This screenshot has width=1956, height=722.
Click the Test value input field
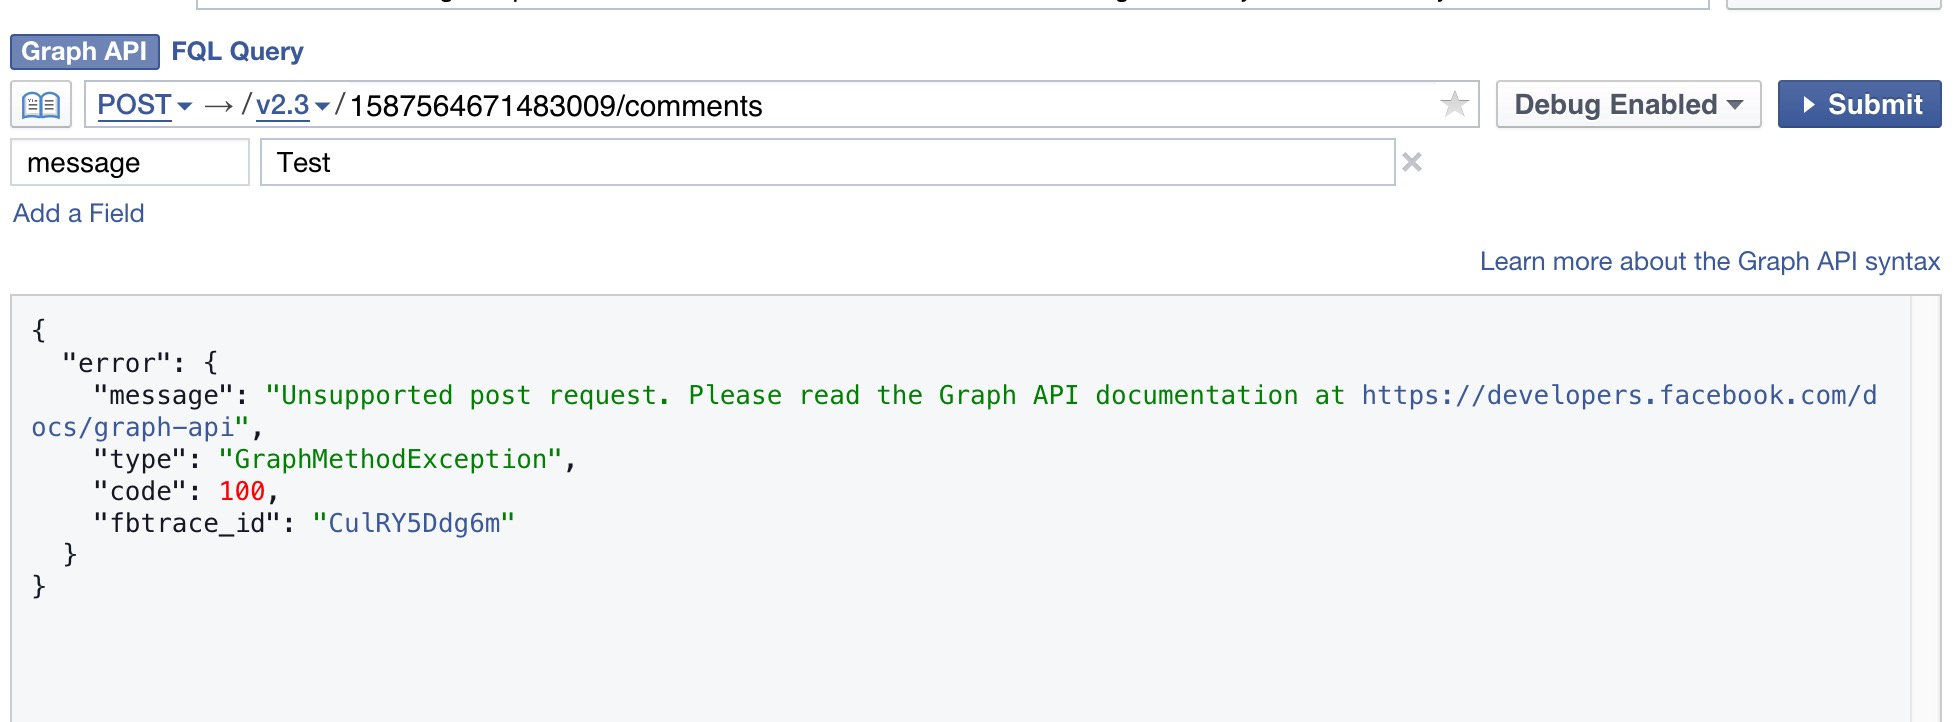tap(826, 162)
